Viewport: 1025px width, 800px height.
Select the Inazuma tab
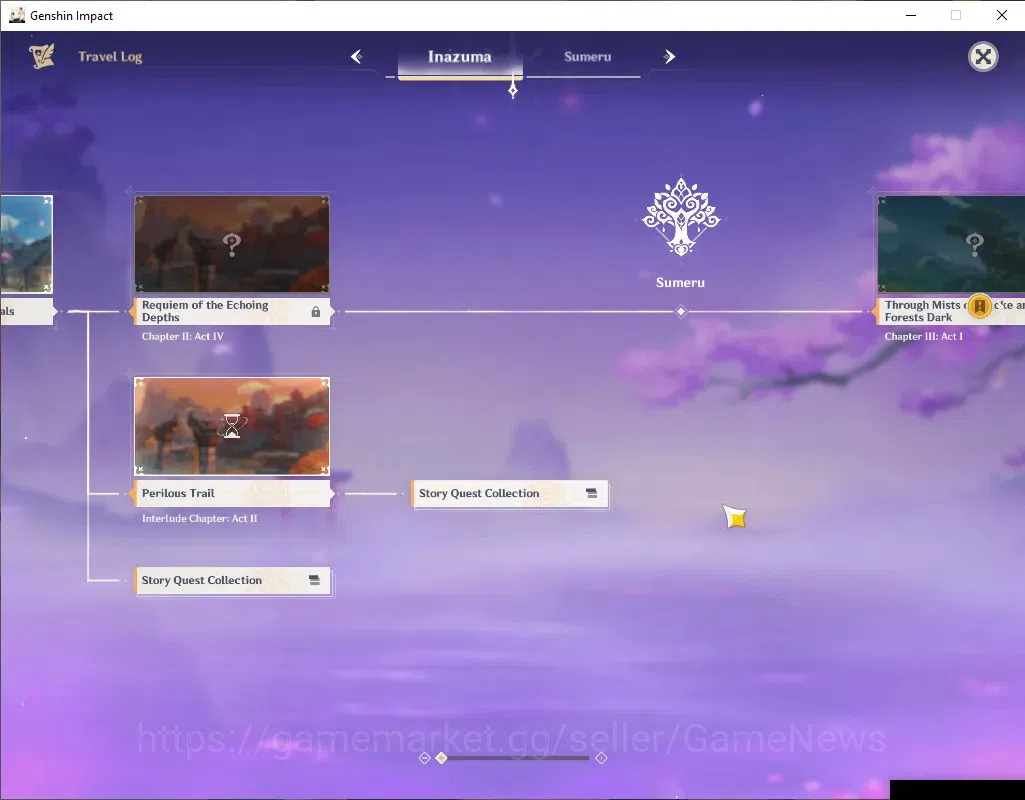[x=460, y=57]
